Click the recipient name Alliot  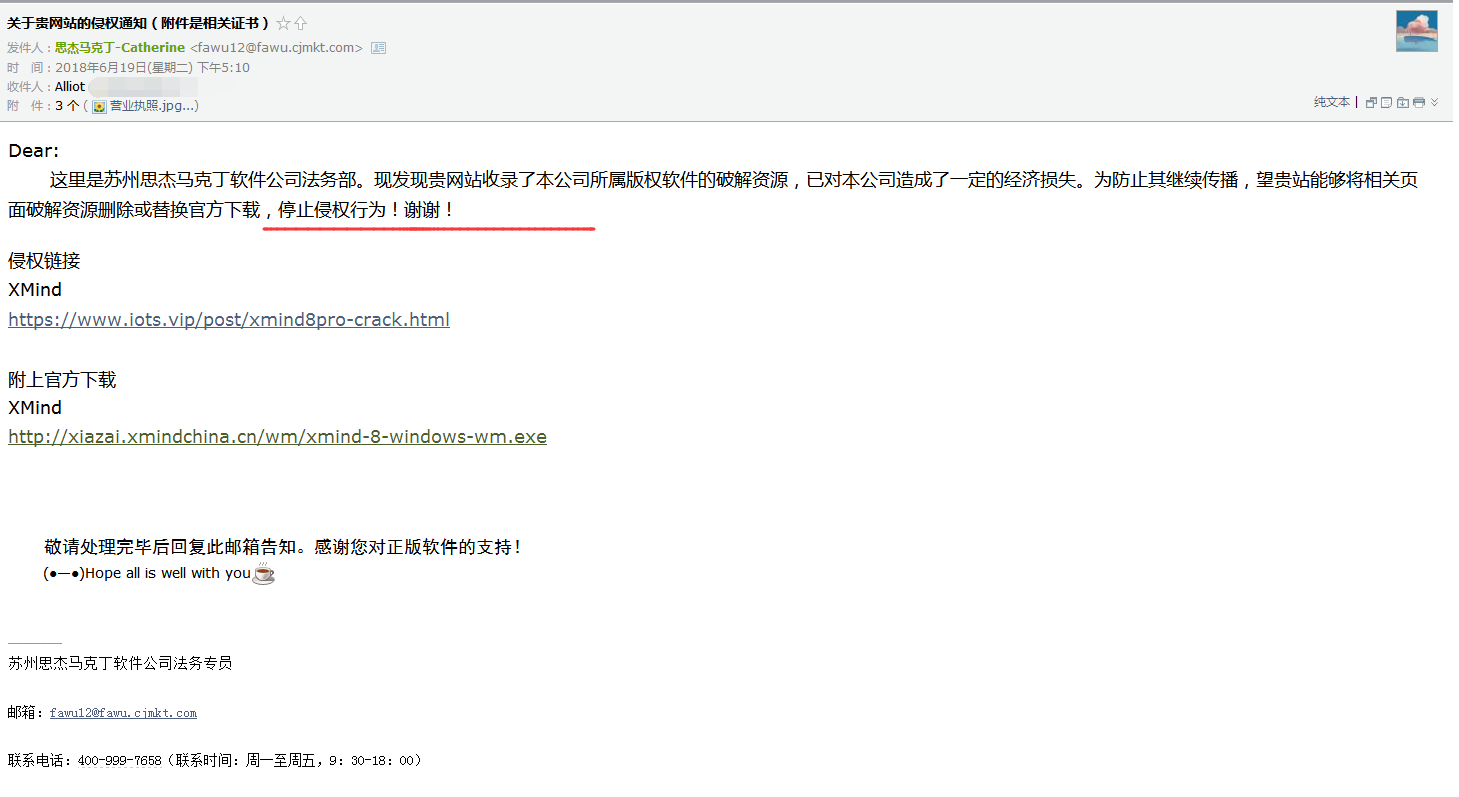tap(70, 87)
